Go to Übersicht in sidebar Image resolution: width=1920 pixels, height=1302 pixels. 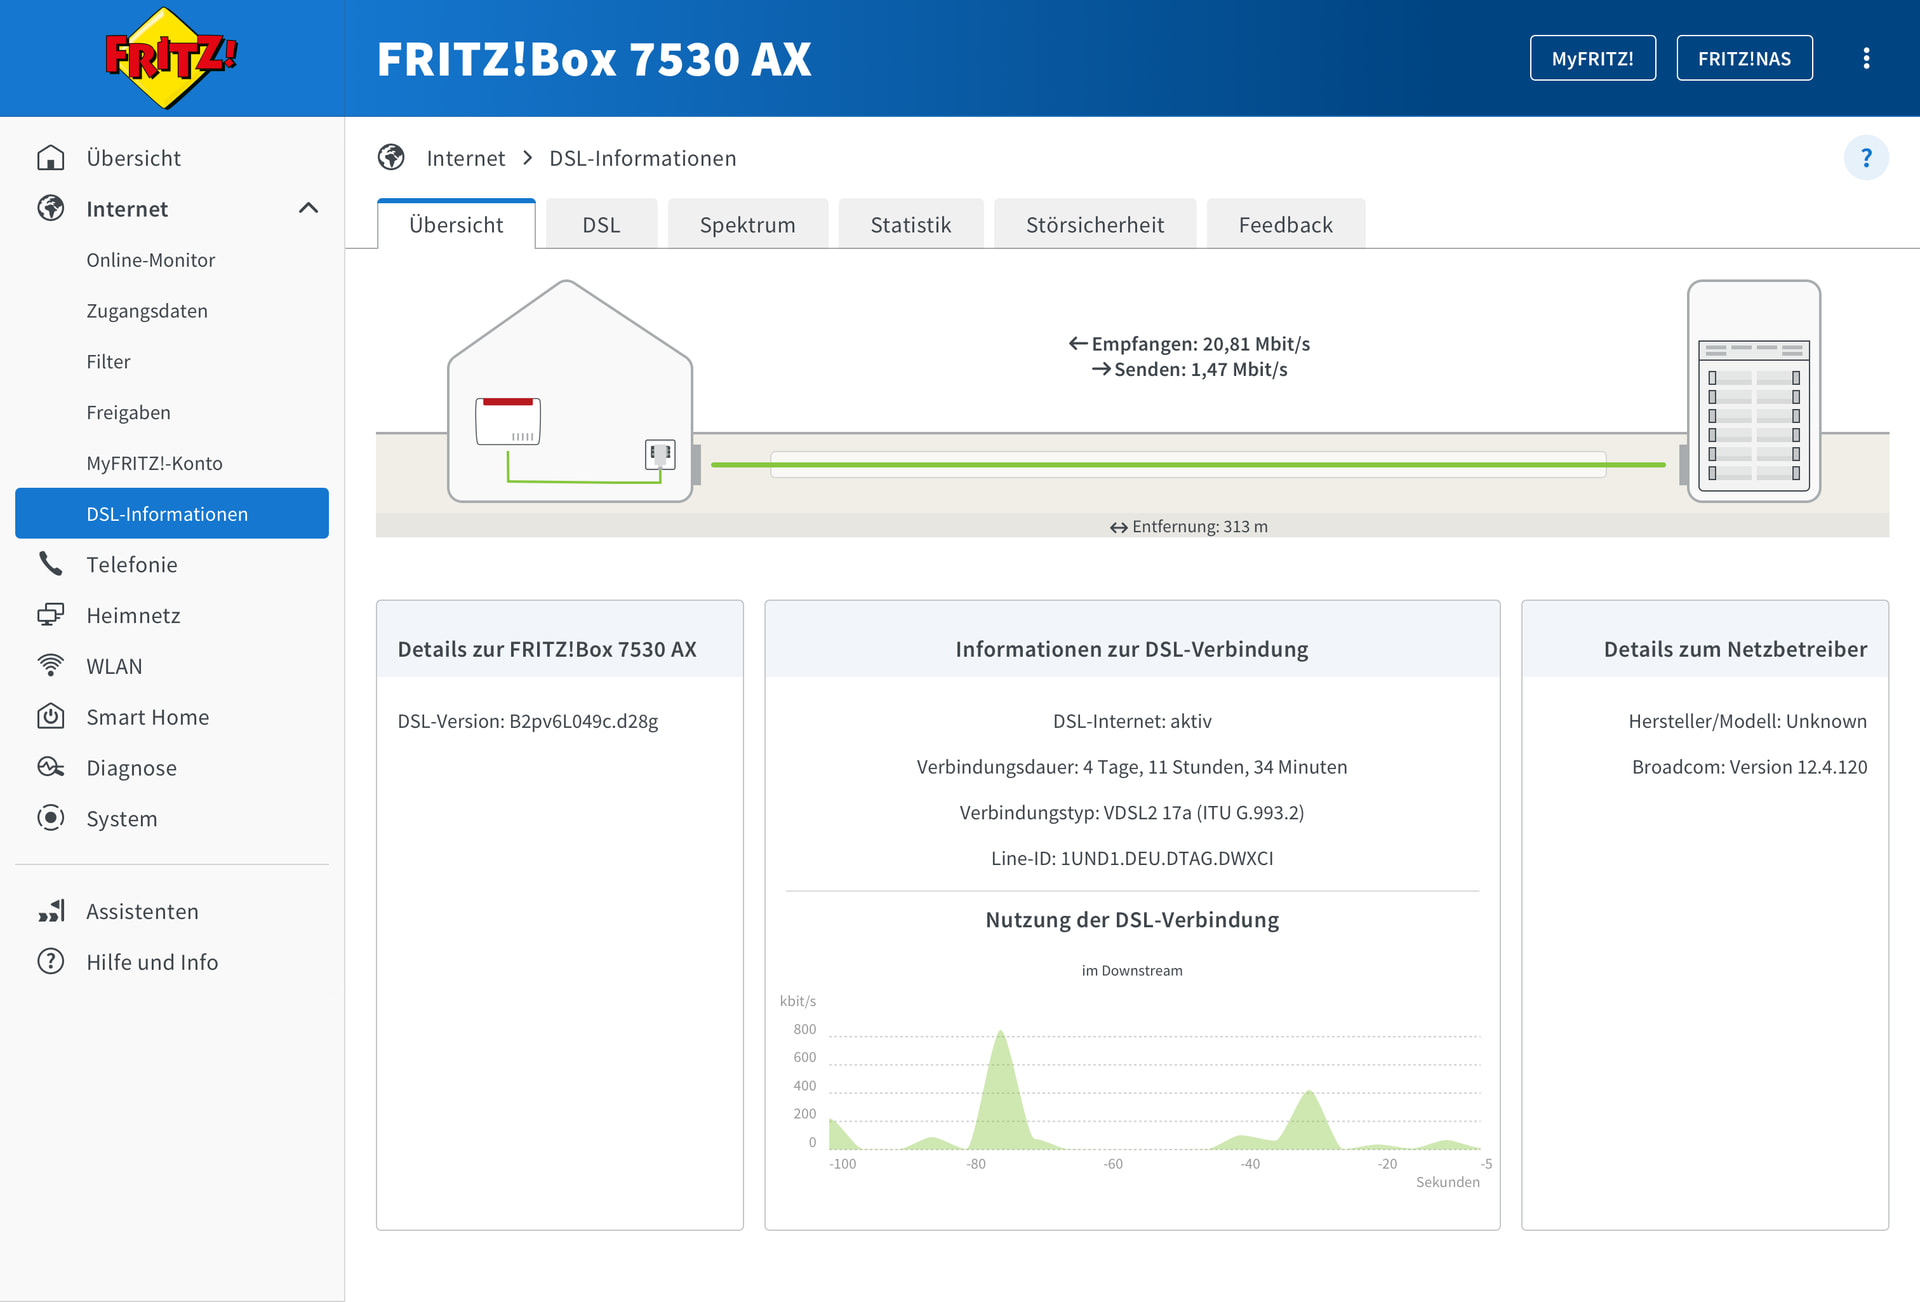click(134, 158)
